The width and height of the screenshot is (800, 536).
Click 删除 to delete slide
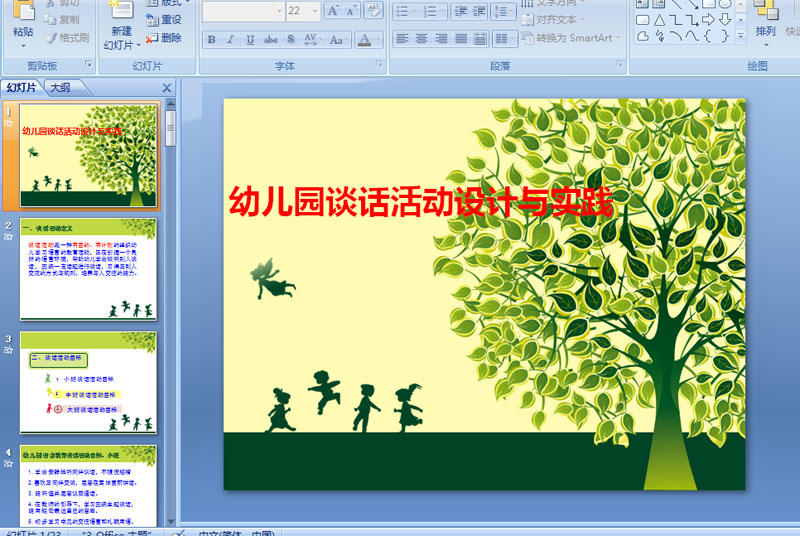(164, 38)
